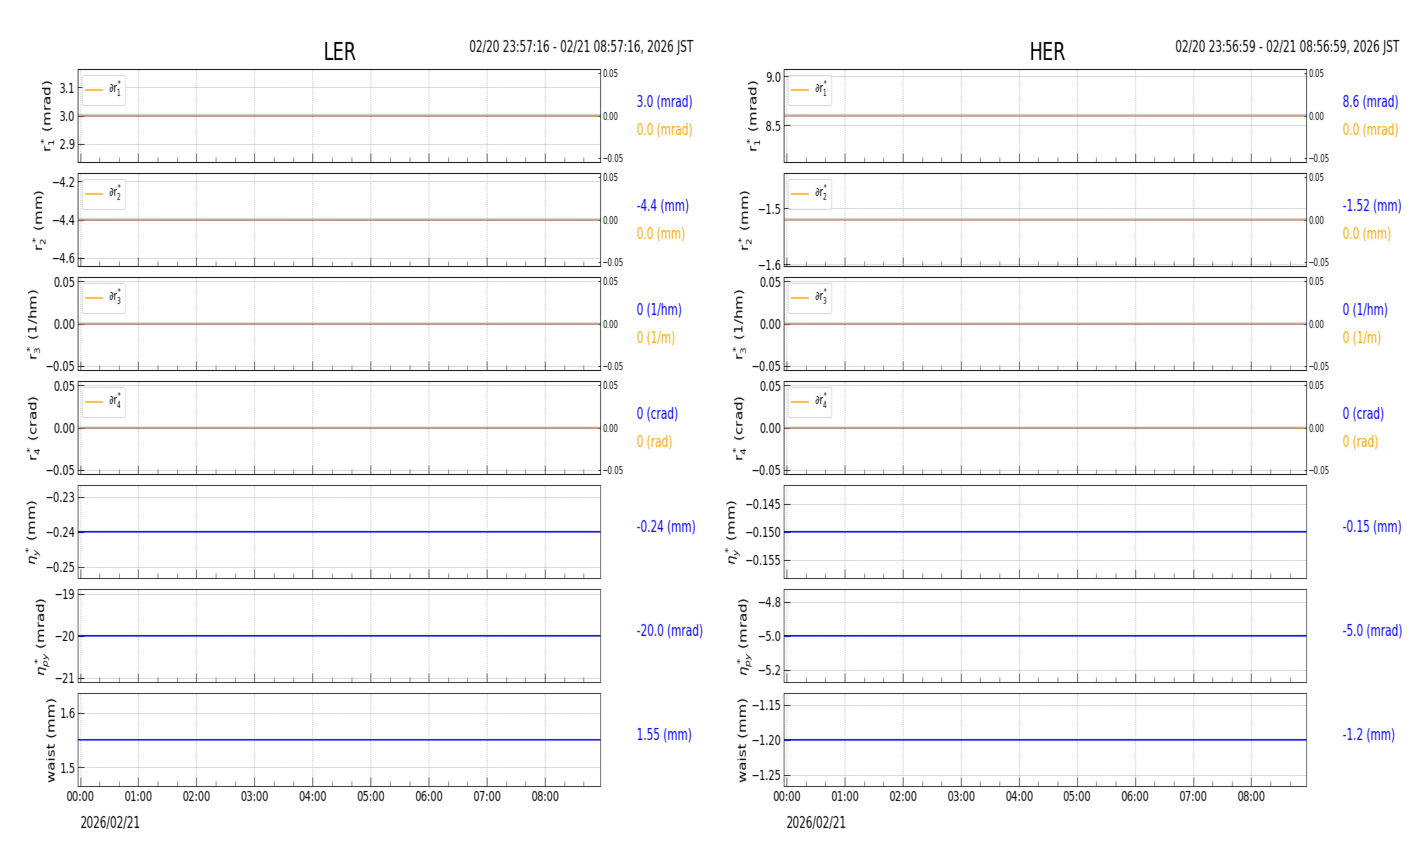This screenshot has height=864, width=1412.
Task: Click the HER value 8.6 (mrad)
Action: [x=1370, y=102]
